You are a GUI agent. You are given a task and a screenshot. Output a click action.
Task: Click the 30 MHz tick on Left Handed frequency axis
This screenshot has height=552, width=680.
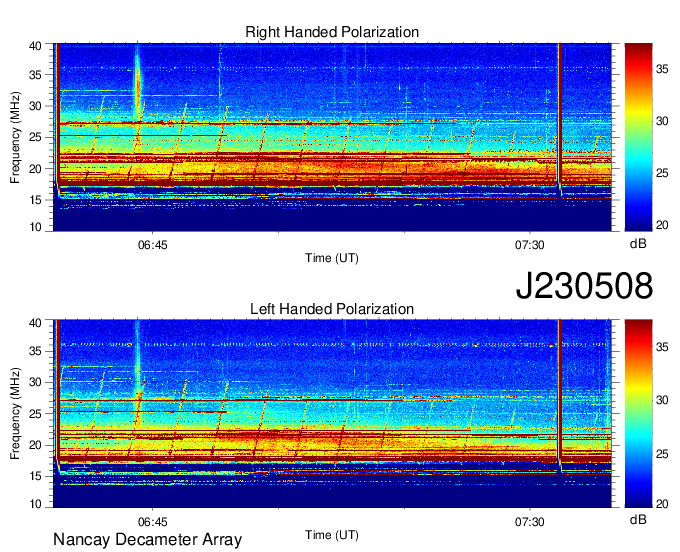pos(35,382)
